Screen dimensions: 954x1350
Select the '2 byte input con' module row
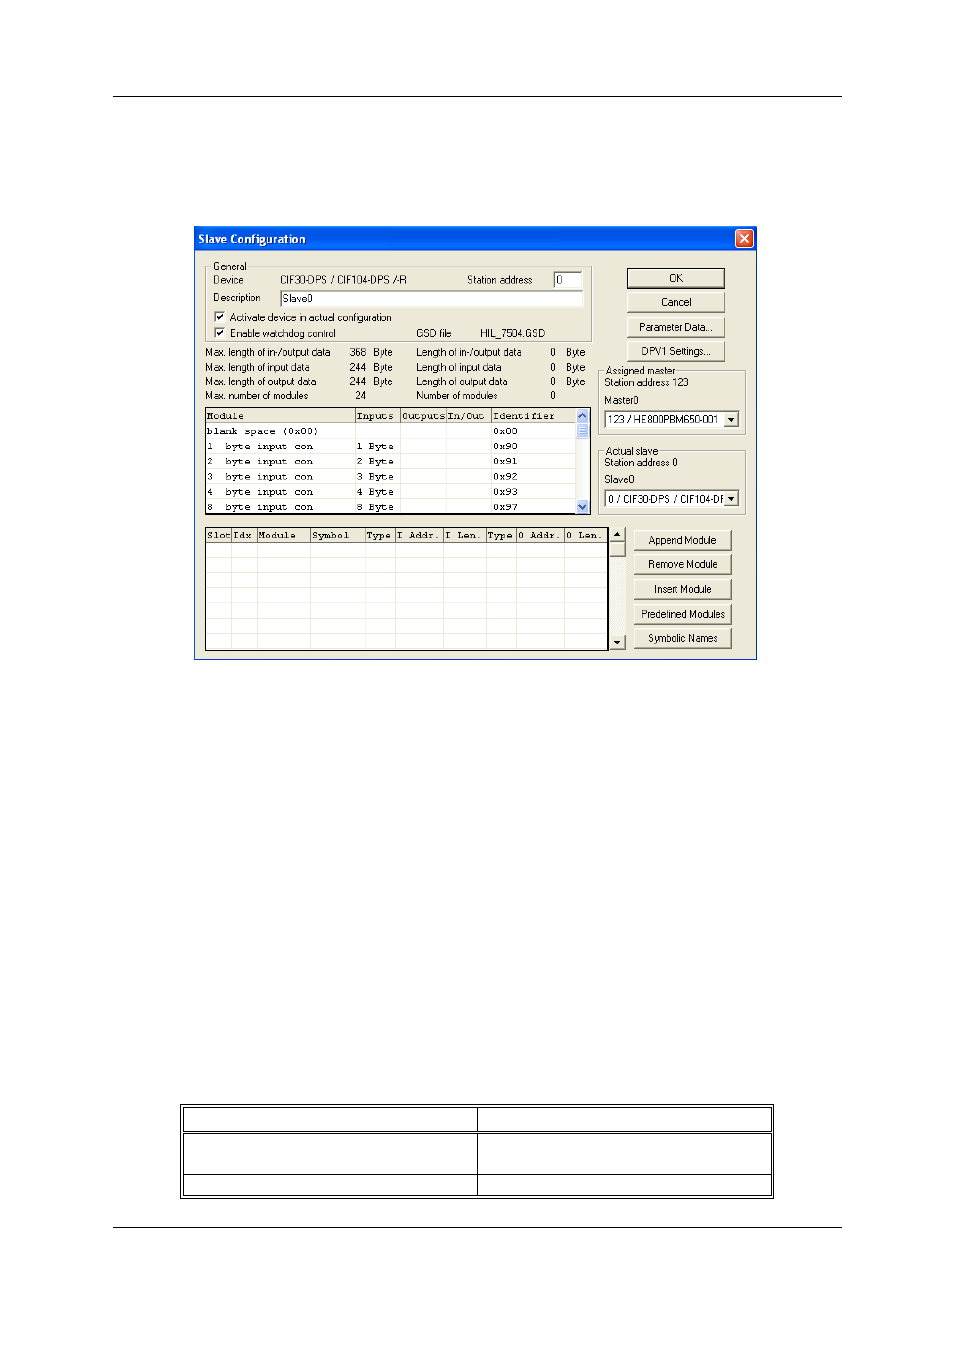point(390,461)
